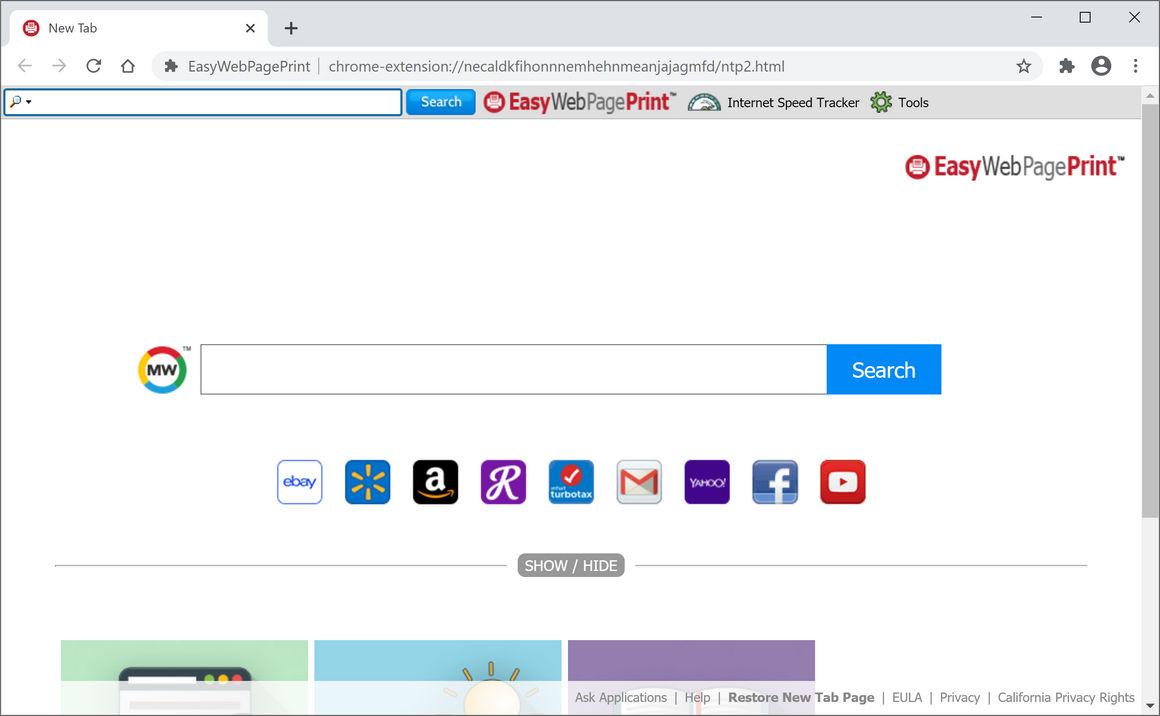Viewport: 1160px width, 716px height.
Task: Maximize the browser window
Action: [x=1085, y=17]
